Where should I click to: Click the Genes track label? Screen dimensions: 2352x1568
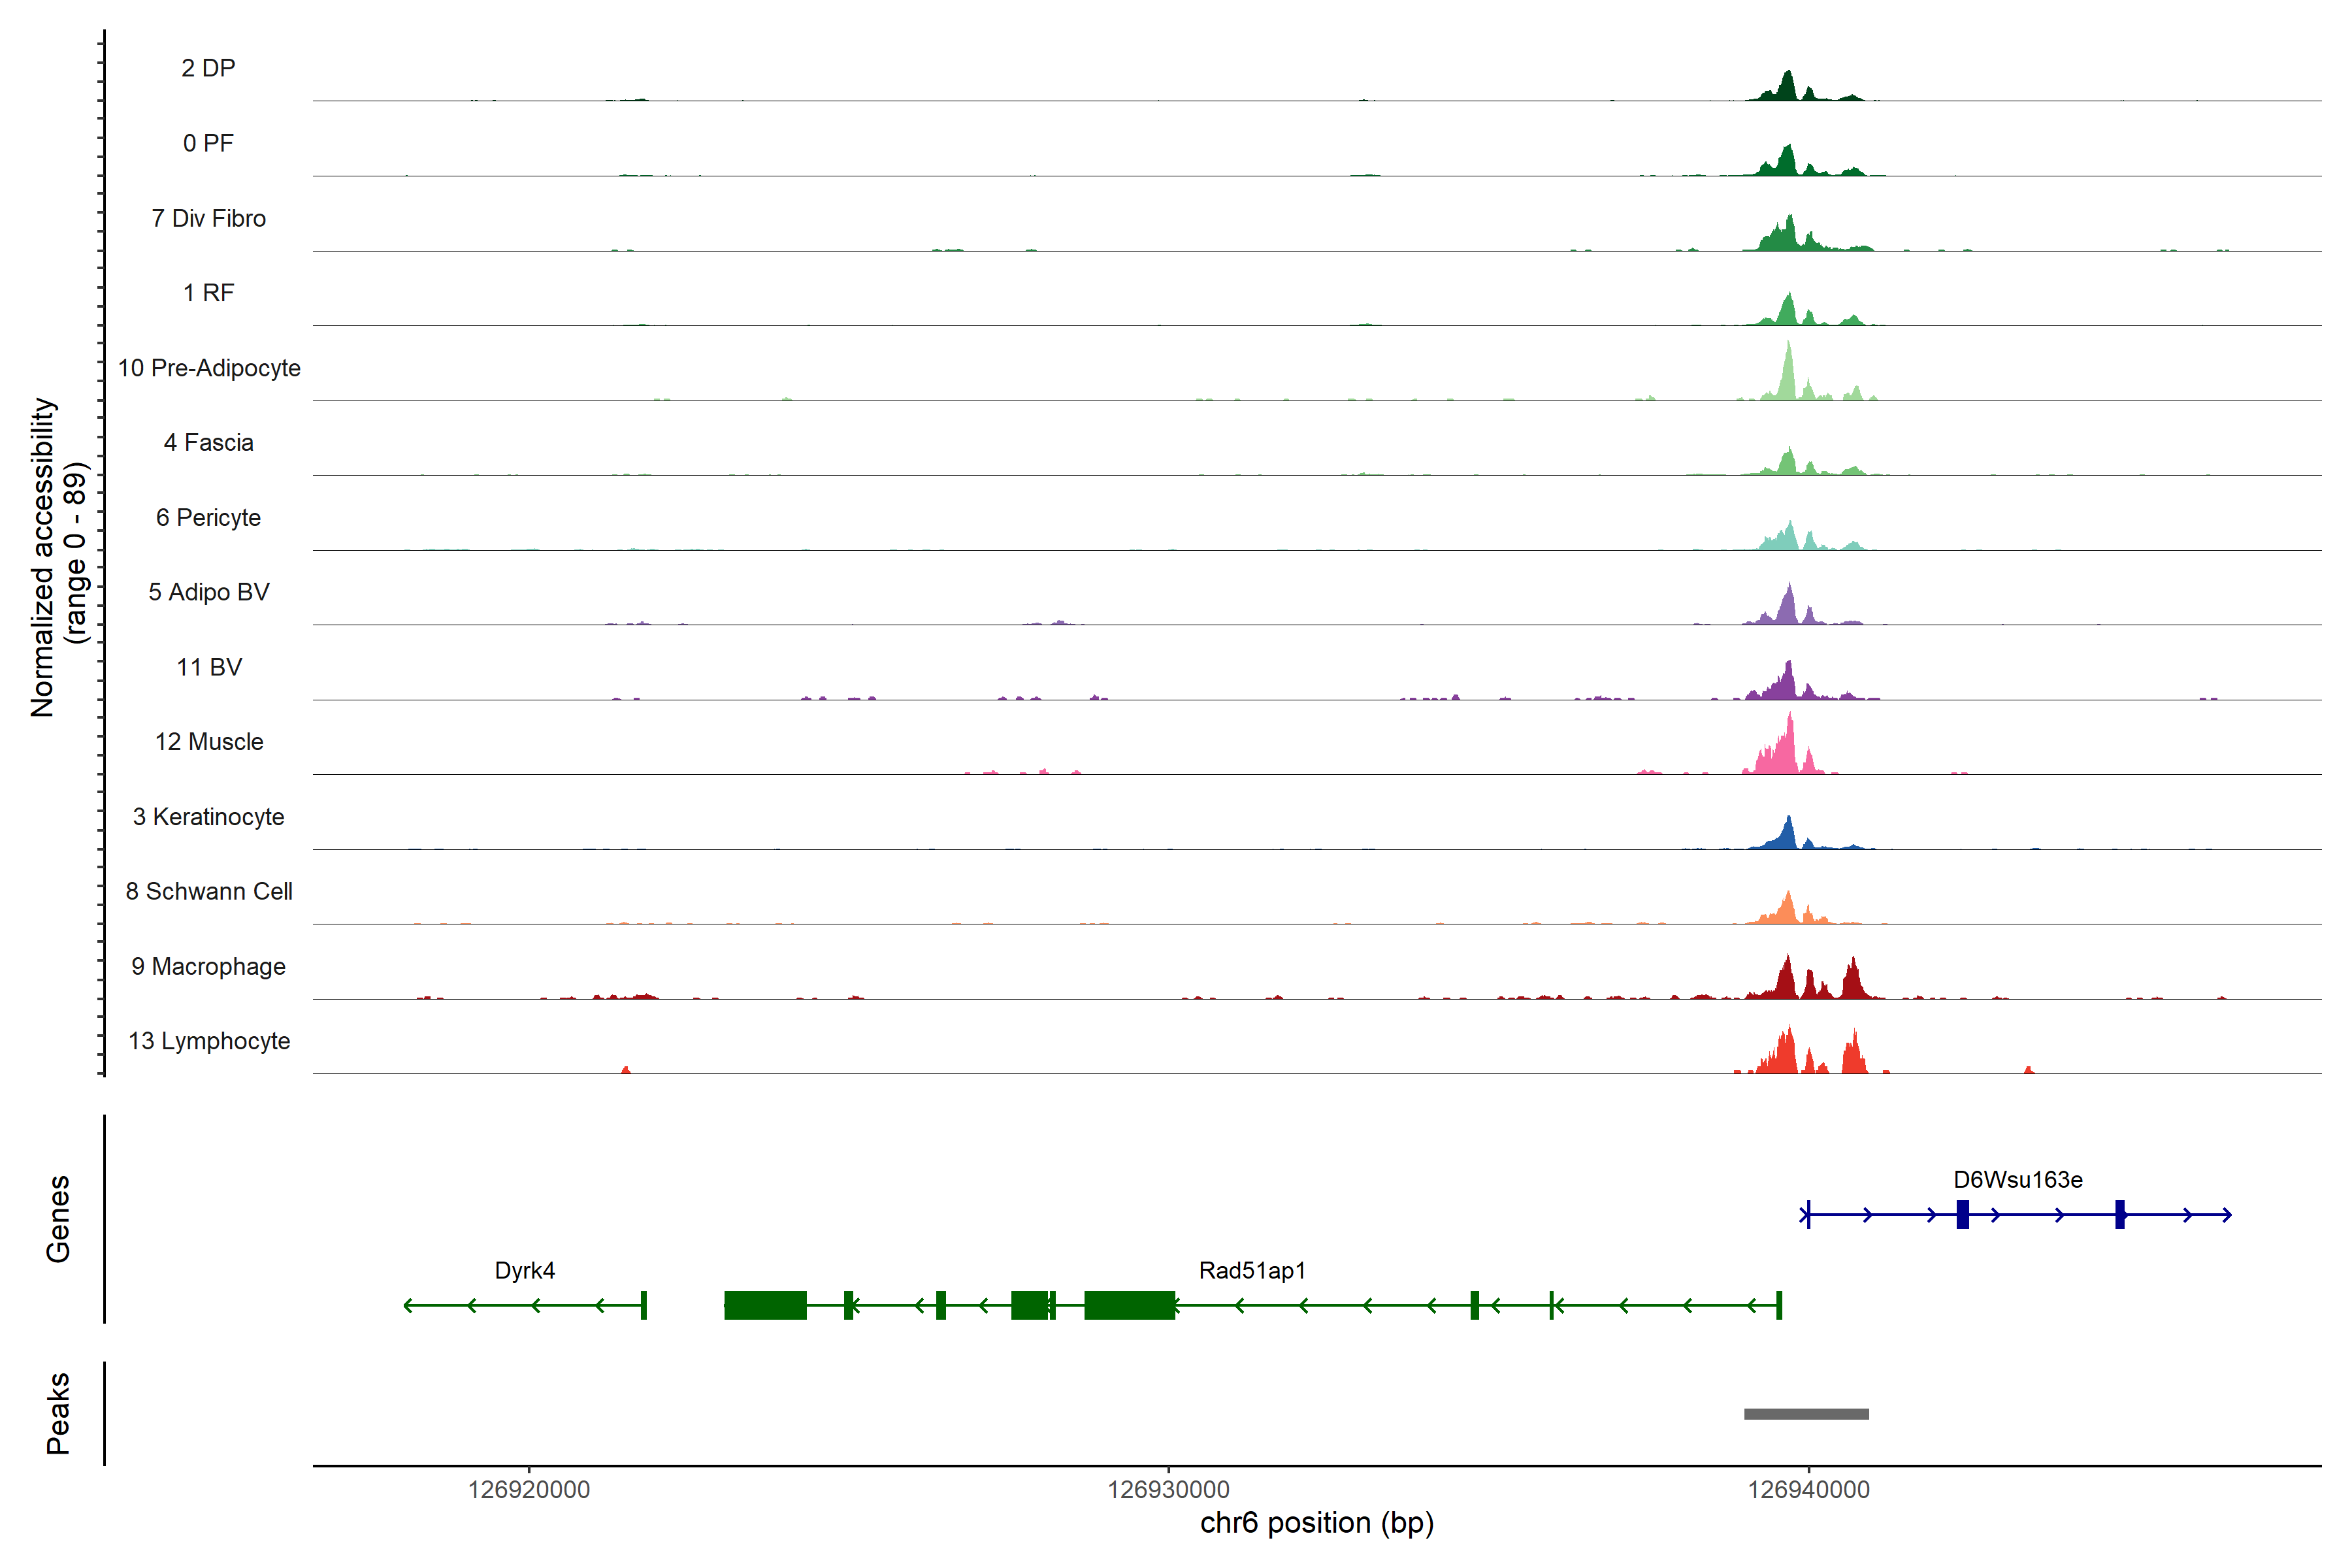pos(58,1219)
